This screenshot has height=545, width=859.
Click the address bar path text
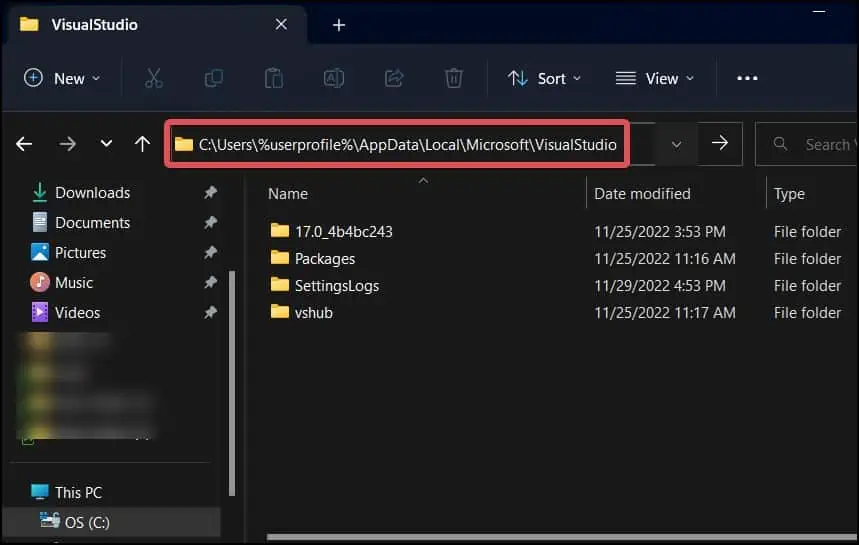tap(408, 145)
